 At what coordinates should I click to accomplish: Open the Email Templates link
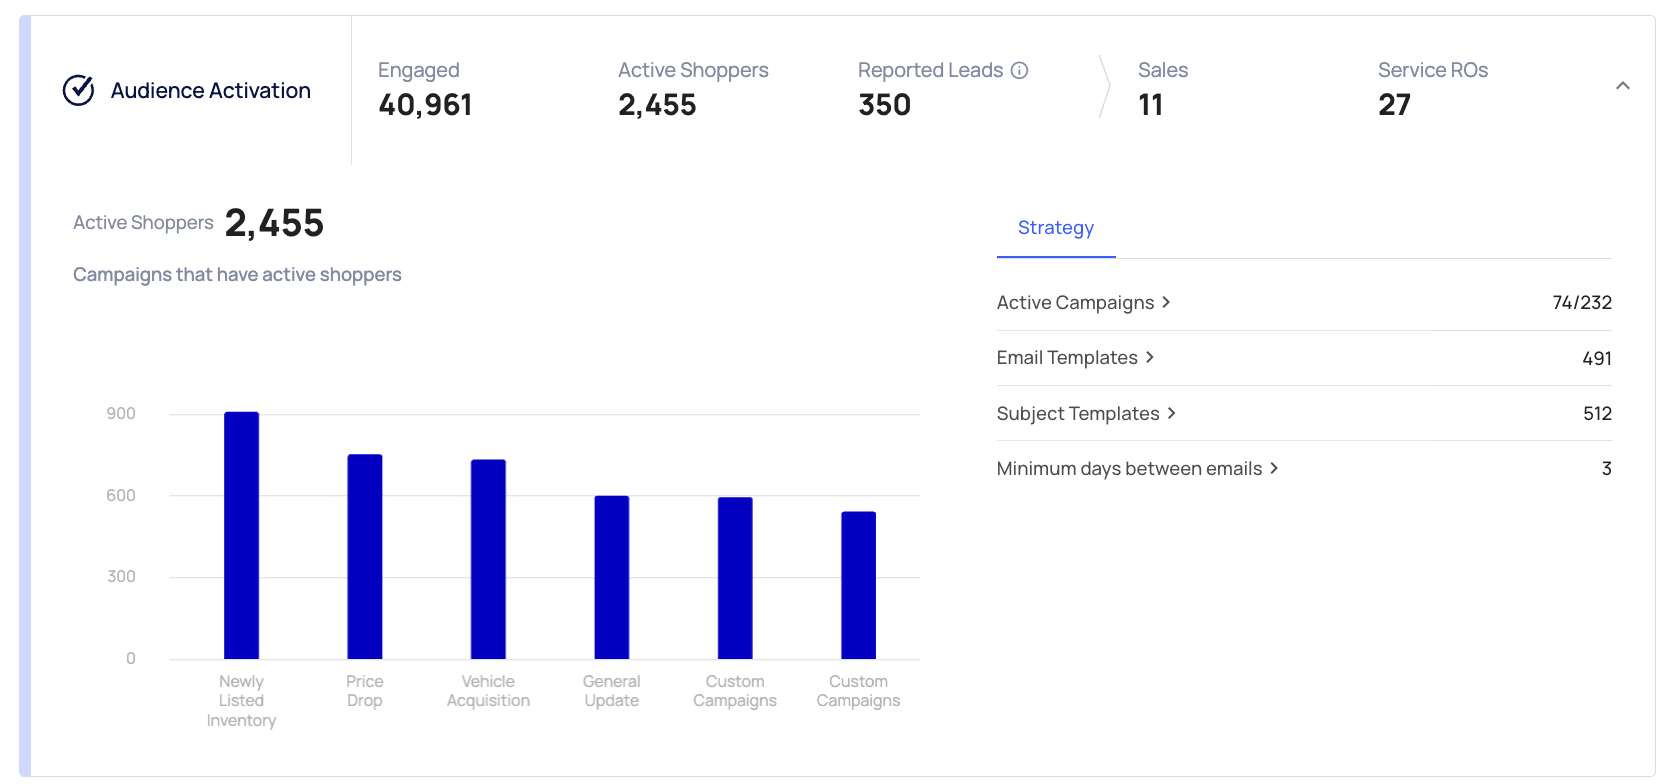point(1067,358)
